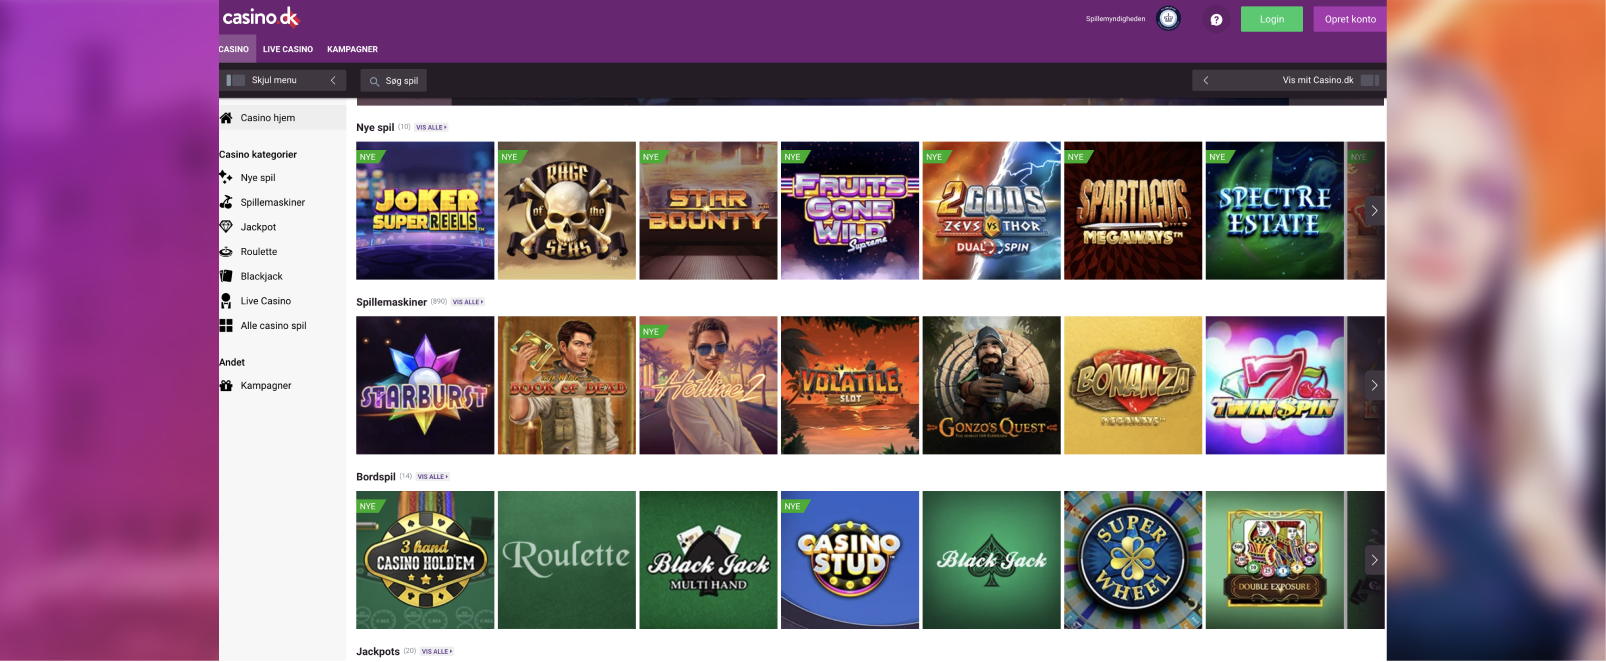Open the Star Bounty game
The image size is (1606, 662).
(x=708, y=211)
